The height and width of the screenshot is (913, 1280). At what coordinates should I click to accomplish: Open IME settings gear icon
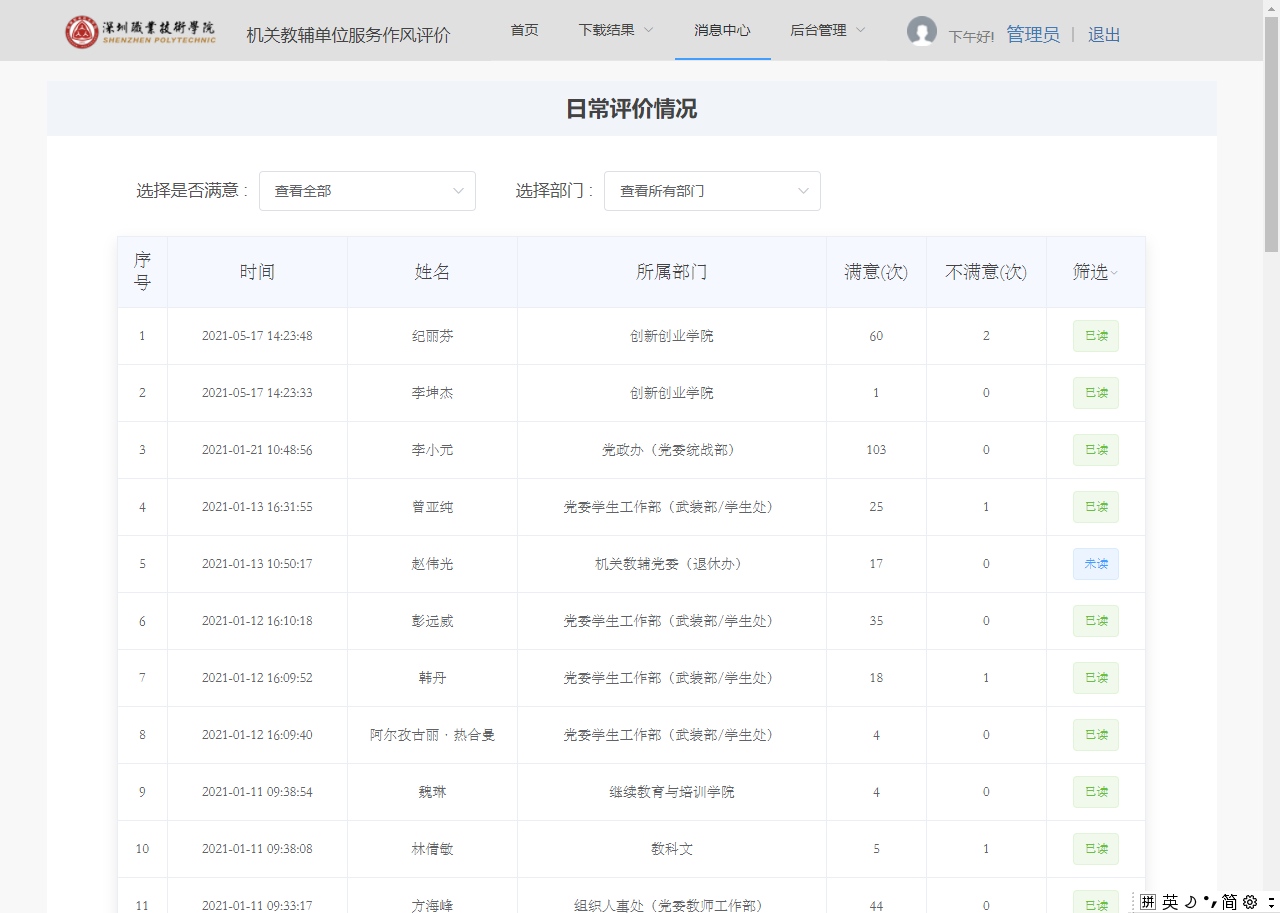pos(1249,902)
